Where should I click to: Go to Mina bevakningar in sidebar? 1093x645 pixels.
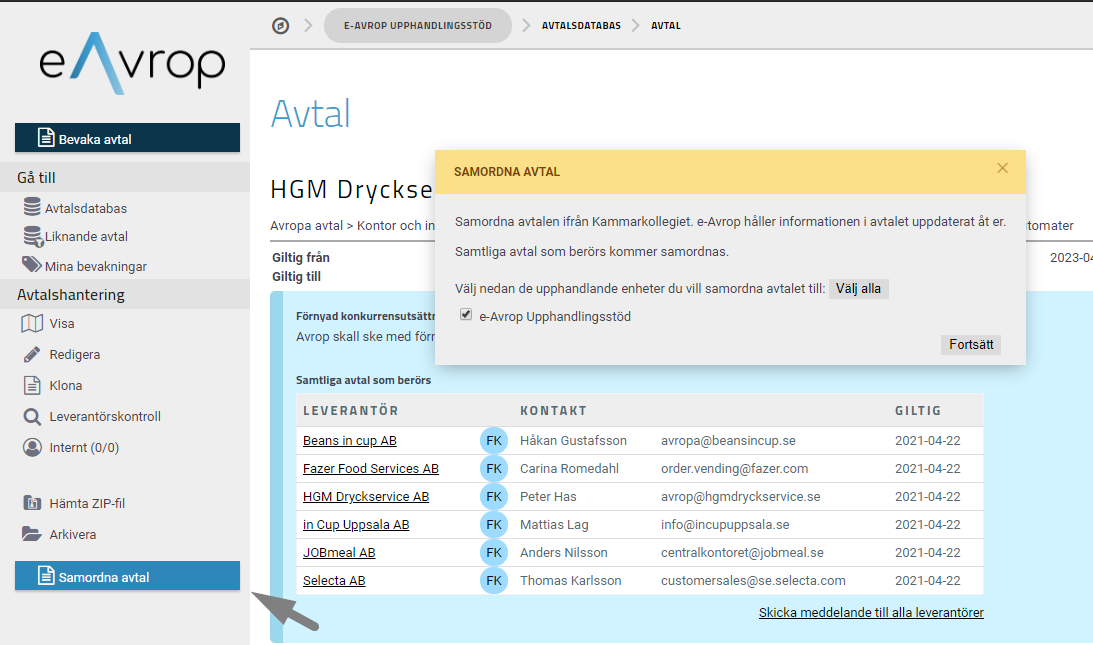point(95,266)
